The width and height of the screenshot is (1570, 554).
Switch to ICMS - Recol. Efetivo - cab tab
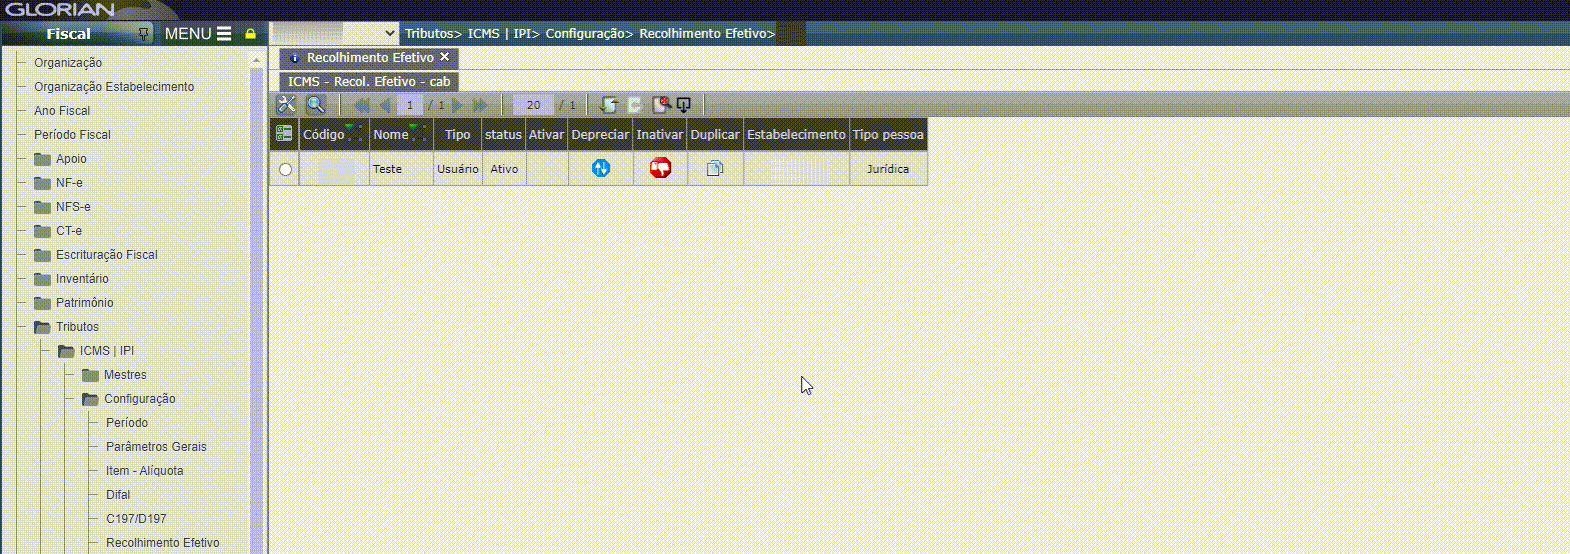pyautogui.click(x=369, y=82)
